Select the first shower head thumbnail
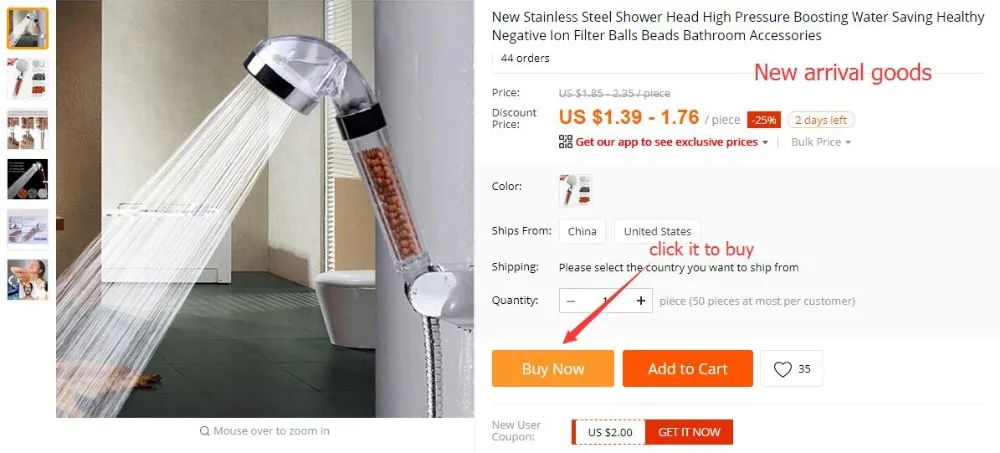Viewport: 1000px width, 453px height. tap(27, 28)
